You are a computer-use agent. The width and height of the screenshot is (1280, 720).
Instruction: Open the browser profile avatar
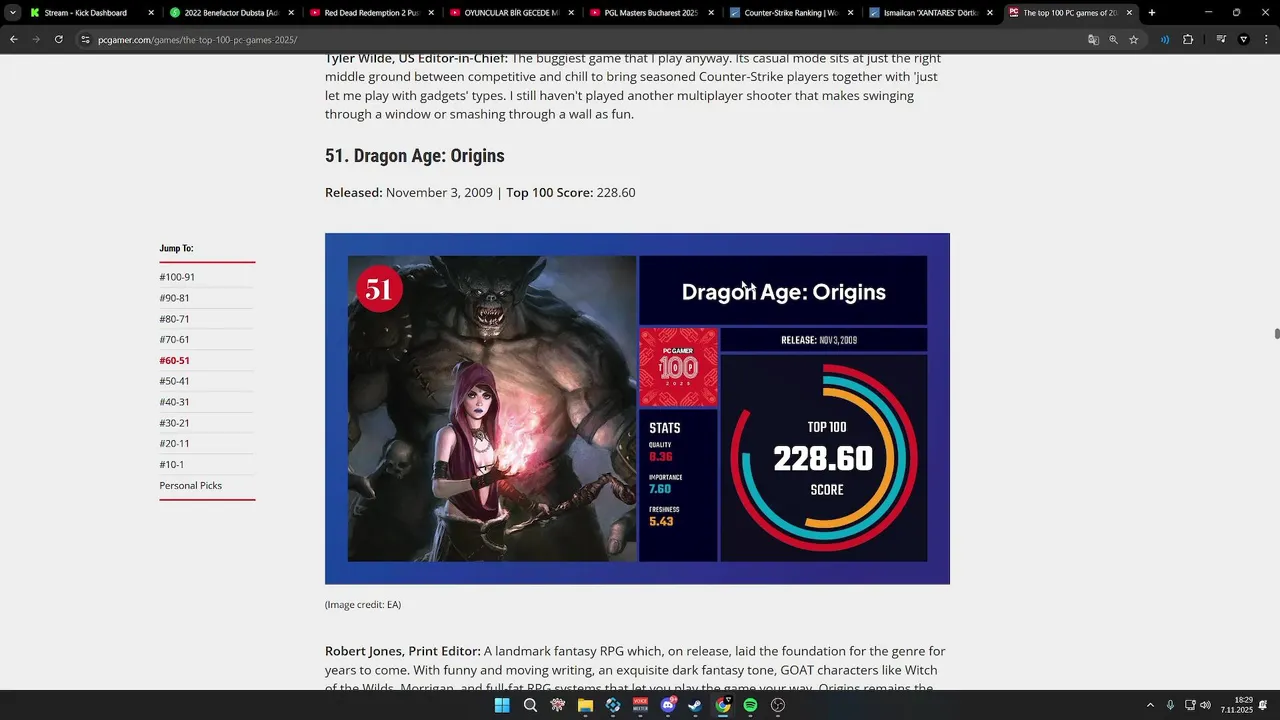point(1244,39)
